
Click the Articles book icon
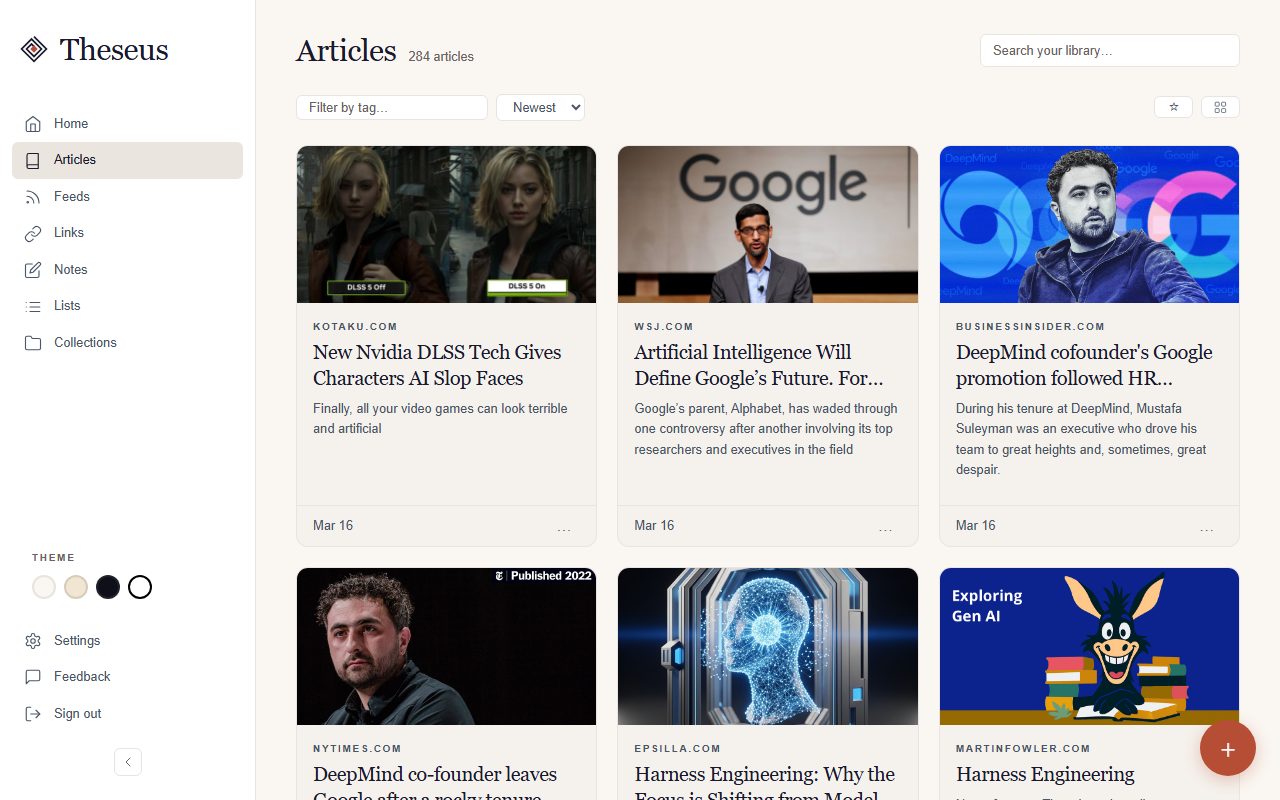[33, 160]
